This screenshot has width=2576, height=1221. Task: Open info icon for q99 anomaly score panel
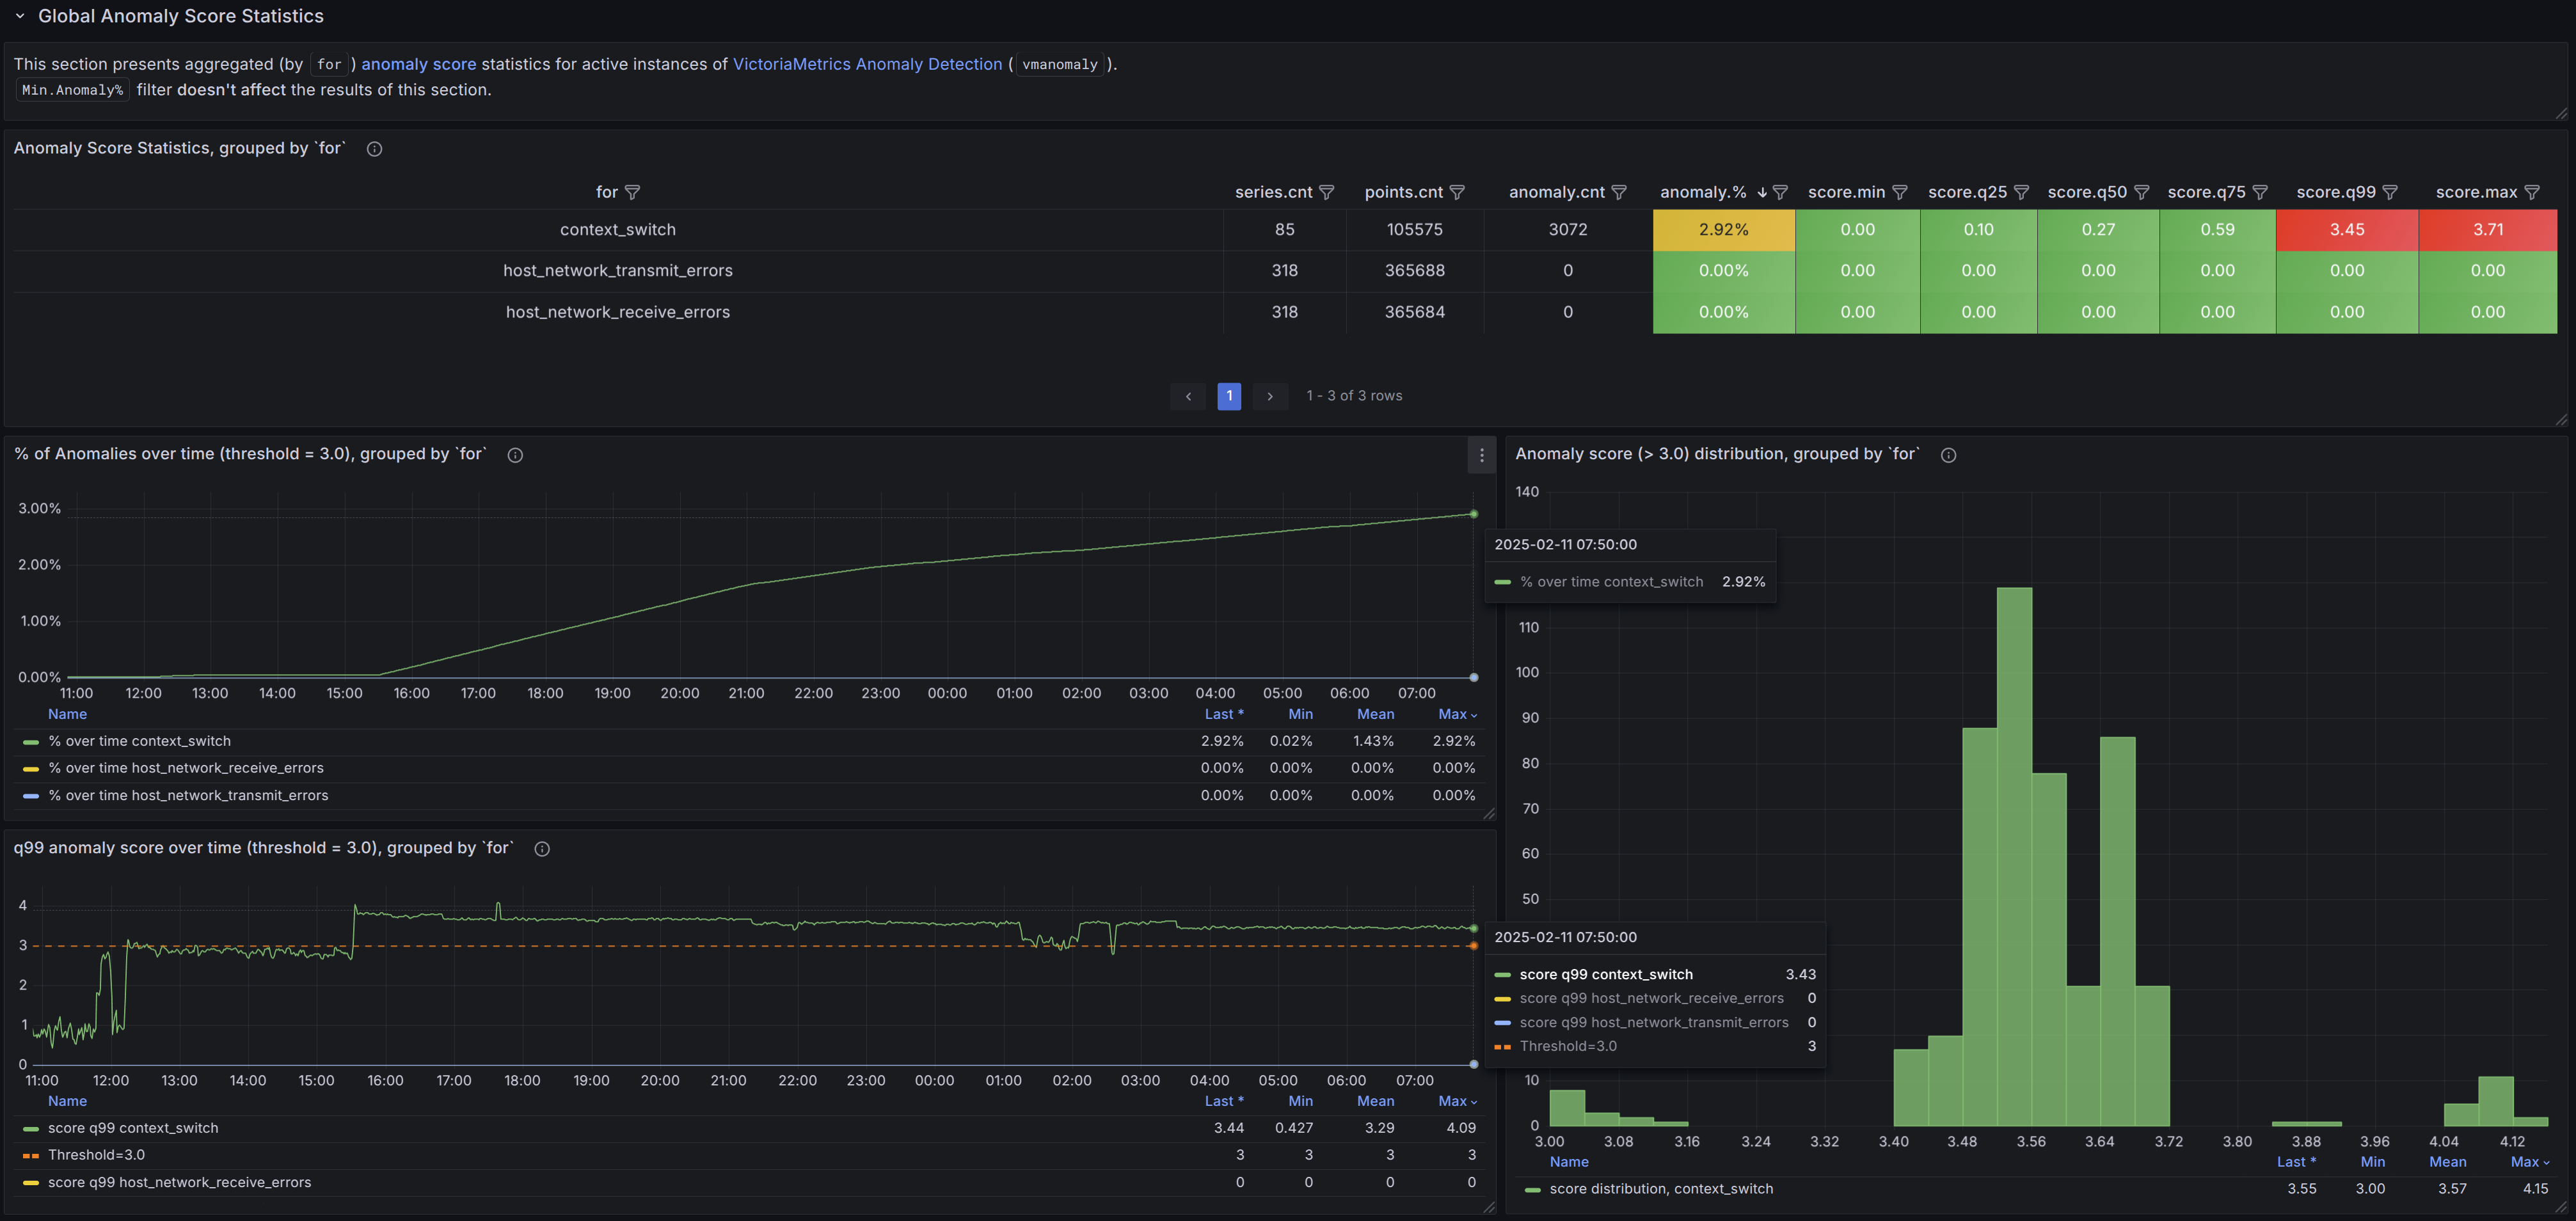click(542, 849)
